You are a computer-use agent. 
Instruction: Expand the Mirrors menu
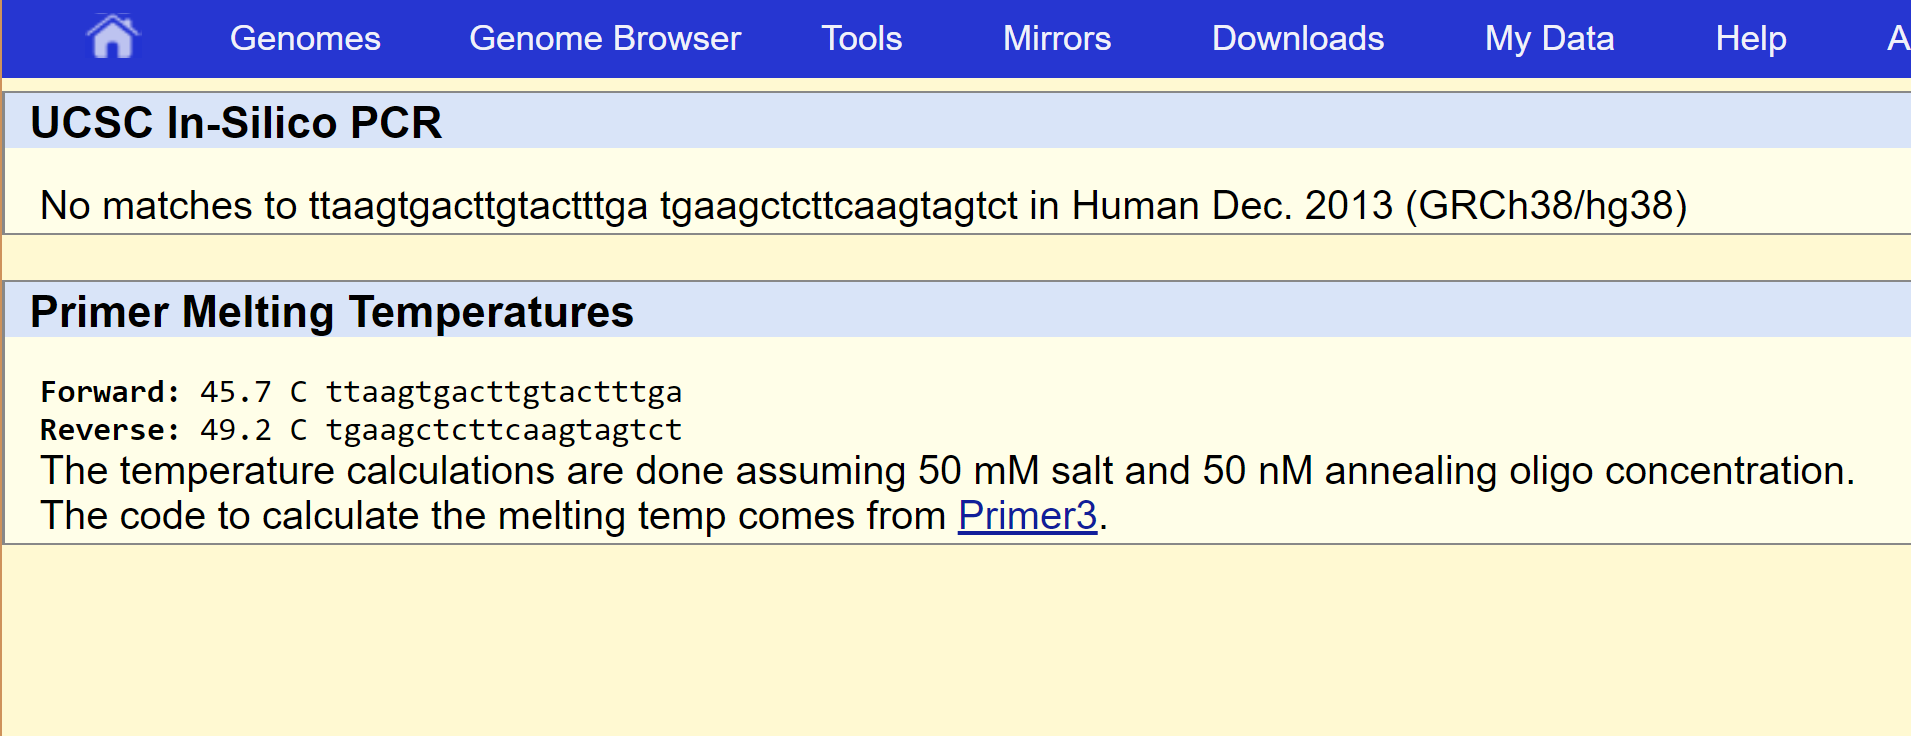1056,38
